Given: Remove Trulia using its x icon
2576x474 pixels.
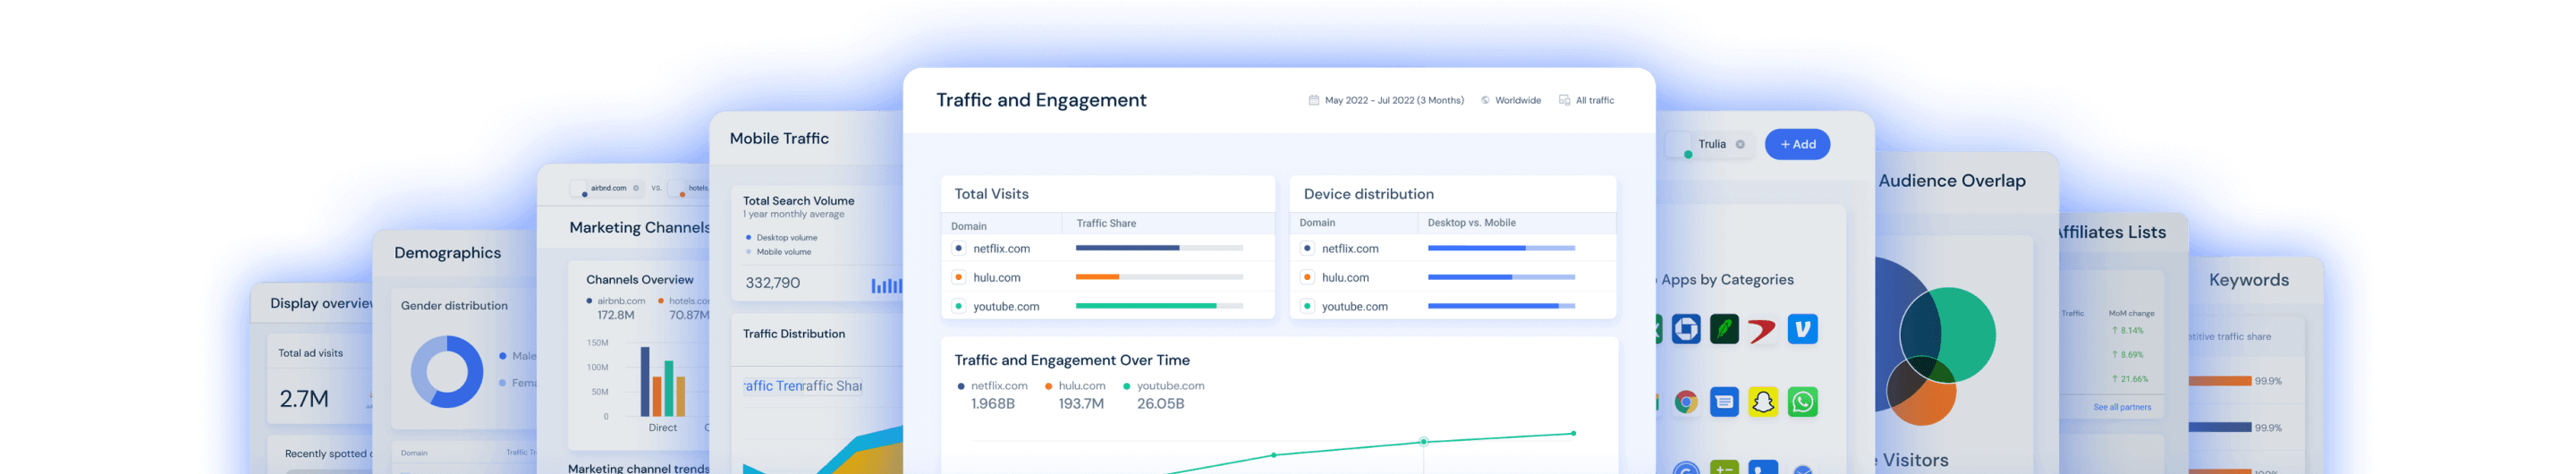Looking at the screenshot, I should (x=1740, y=145).
